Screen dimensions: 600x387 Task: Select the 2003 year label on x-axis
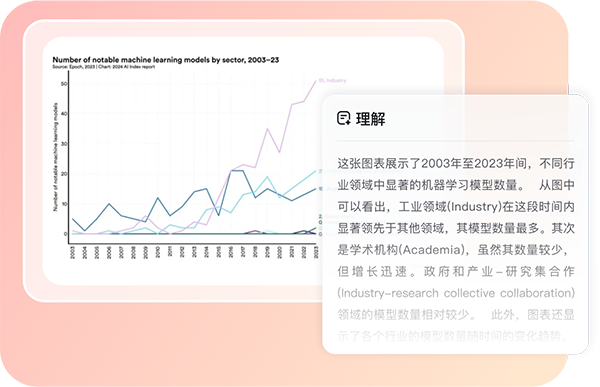click(73, 252)
